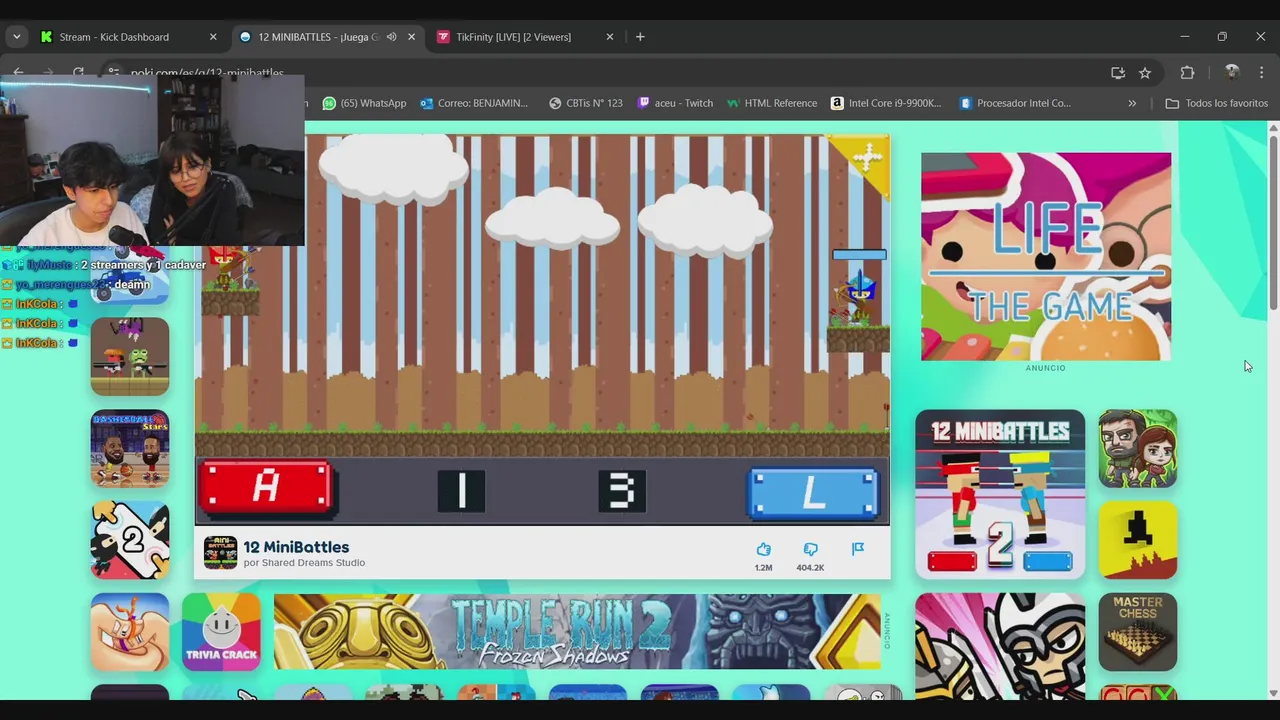Open Basketball Stars game thumbnail
Screen dimensions: 1280x720
[130, 448]
